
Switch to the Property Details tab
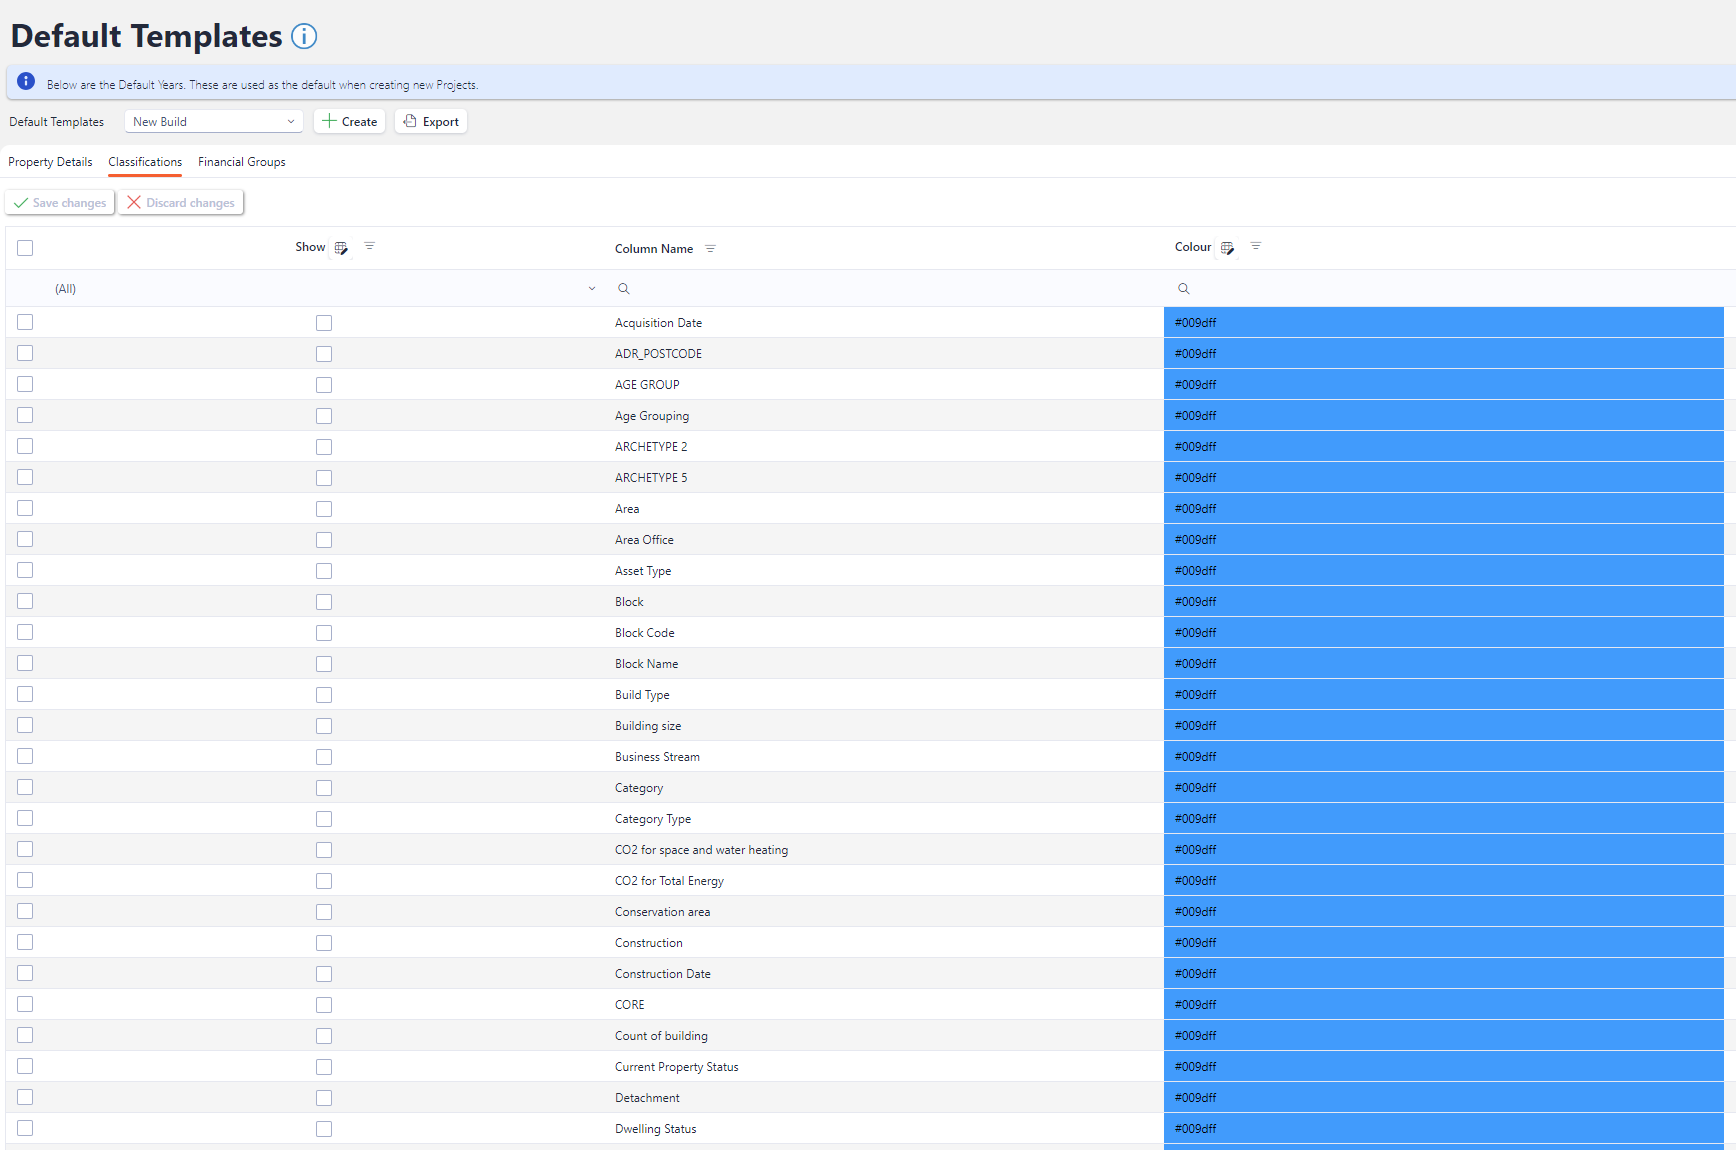click(x=50, y=162)
